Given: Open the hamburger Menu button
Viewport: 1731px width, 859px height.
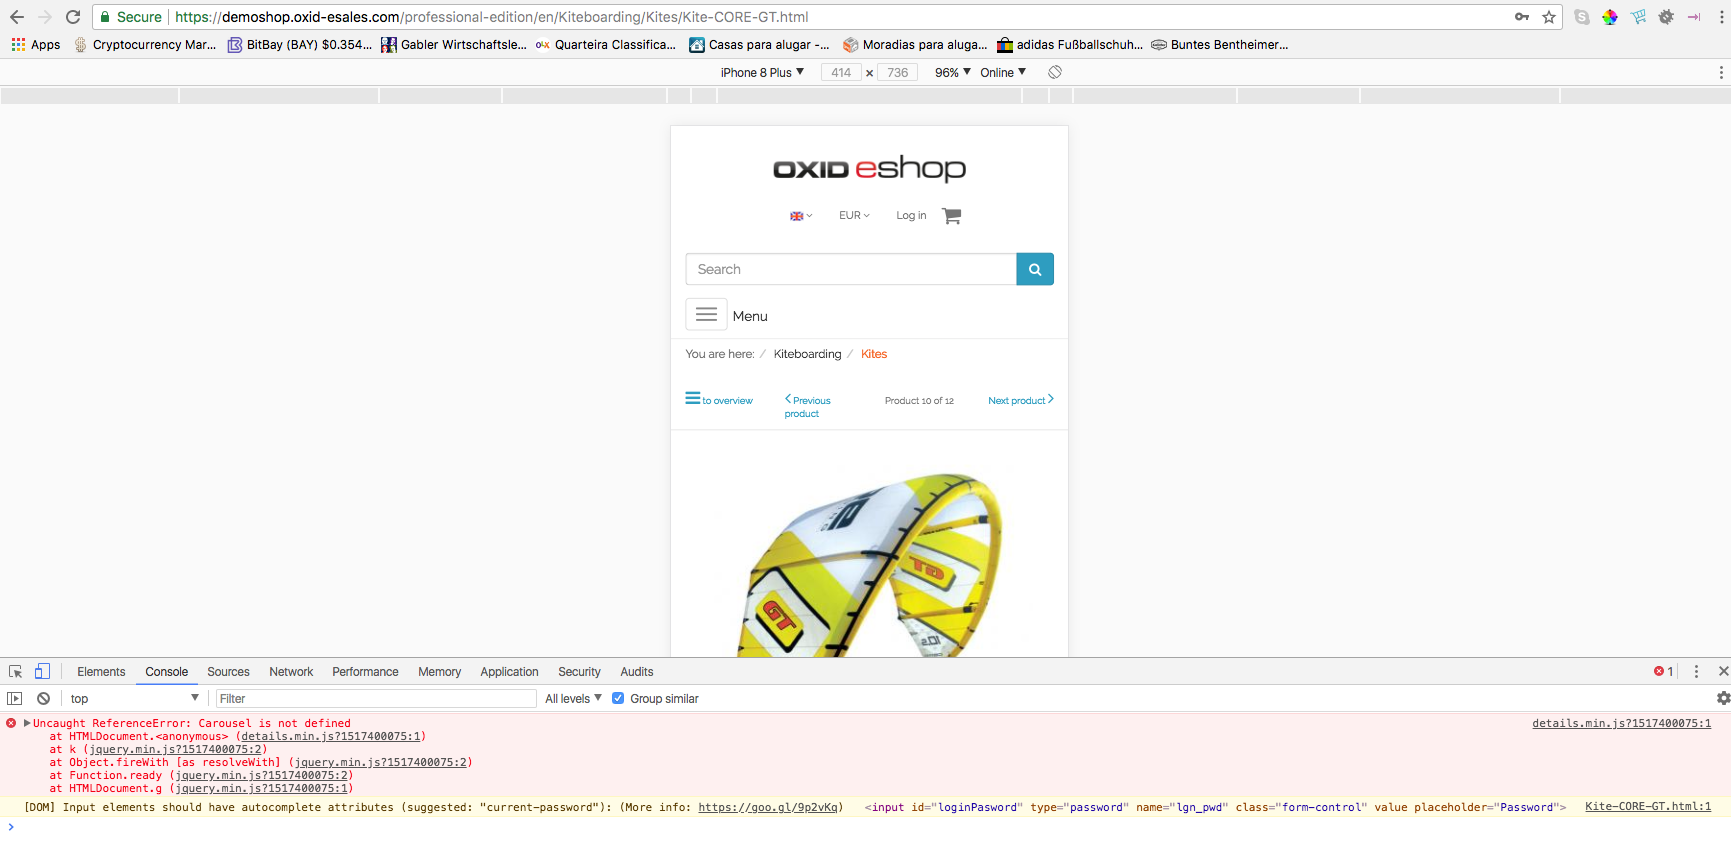Looking at the screenshot, I should [706, 315].
